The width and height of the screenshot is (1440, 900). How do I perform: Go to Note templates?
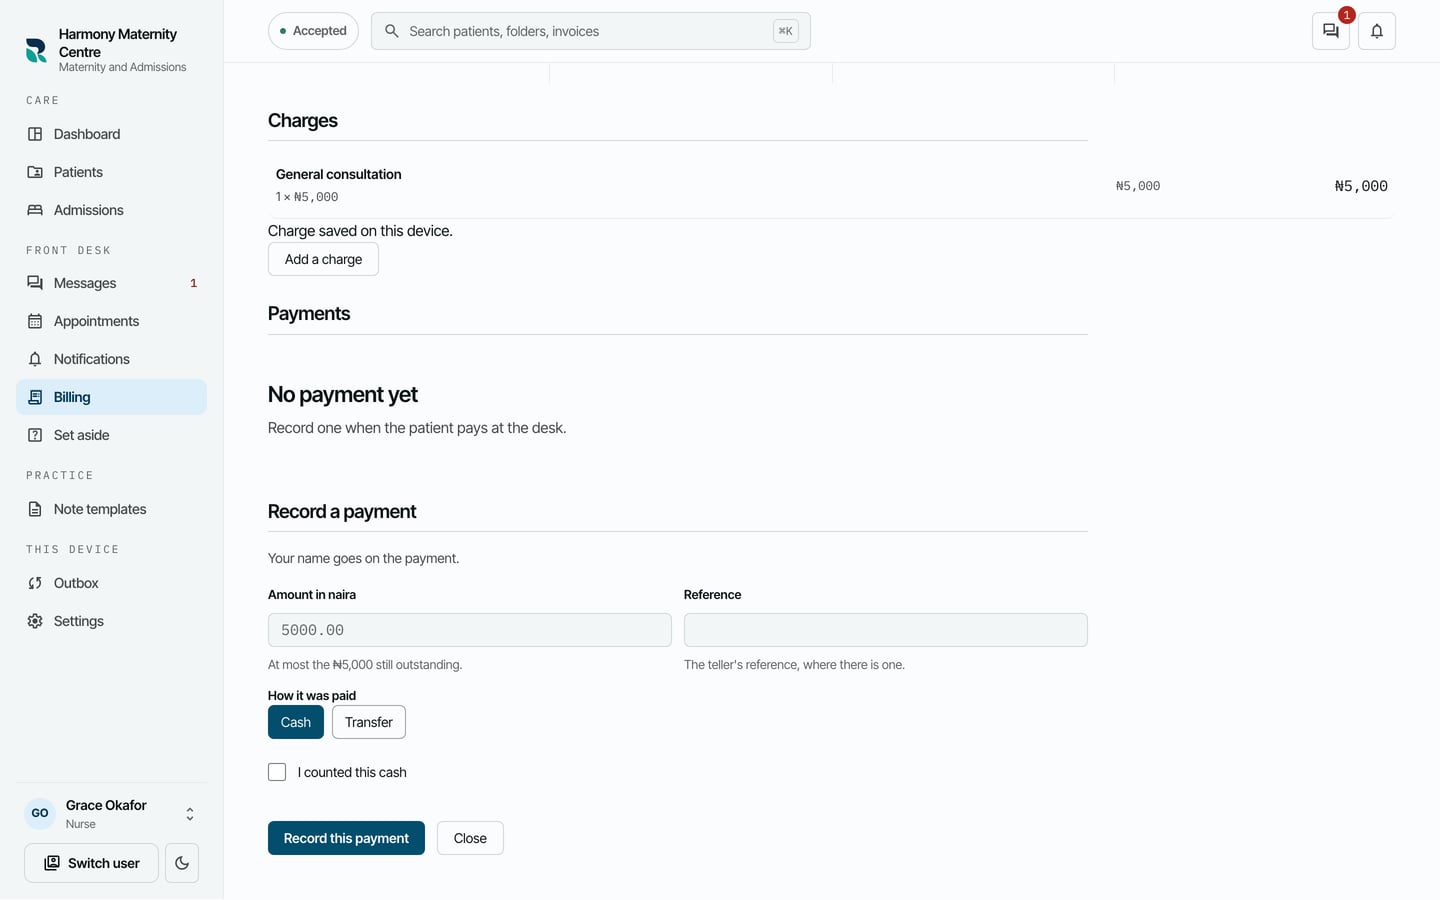pyautogui.click(x=111, y=509)
